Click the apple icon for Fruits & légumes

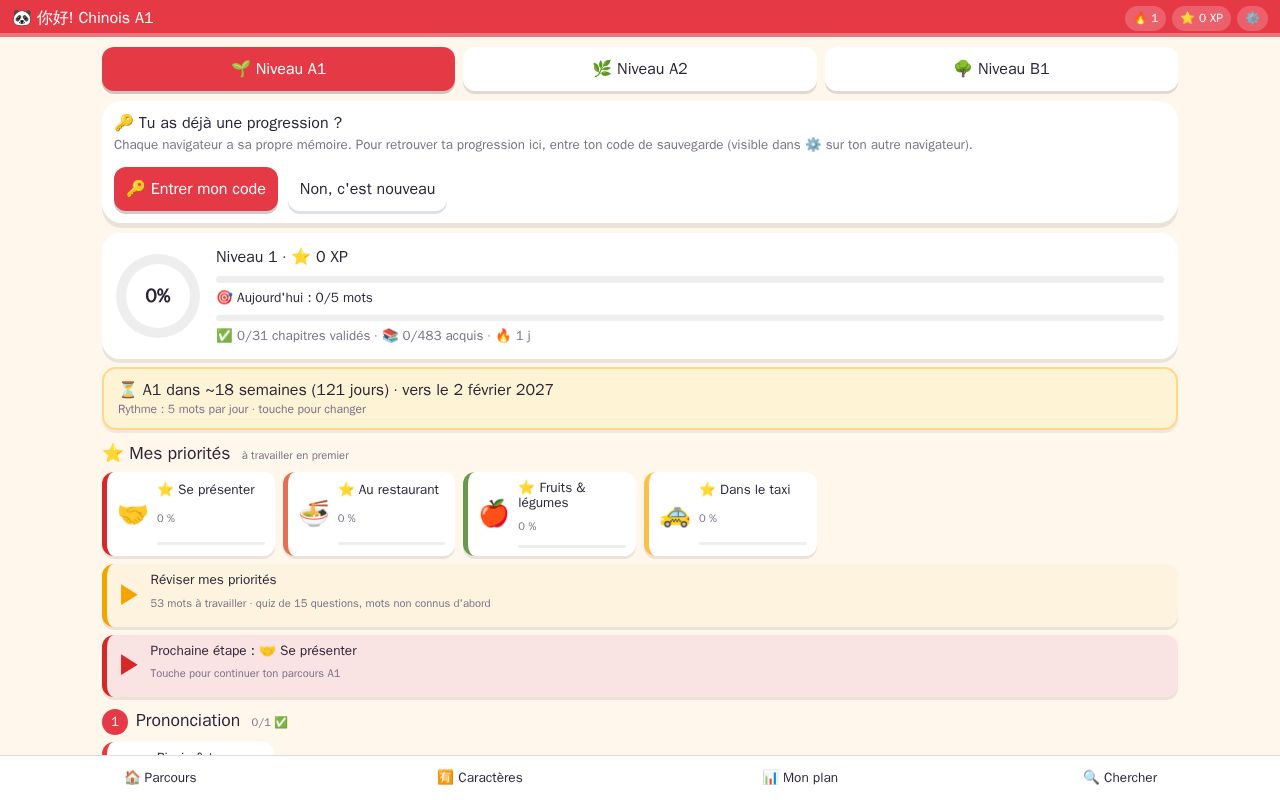tap(494, 514)
